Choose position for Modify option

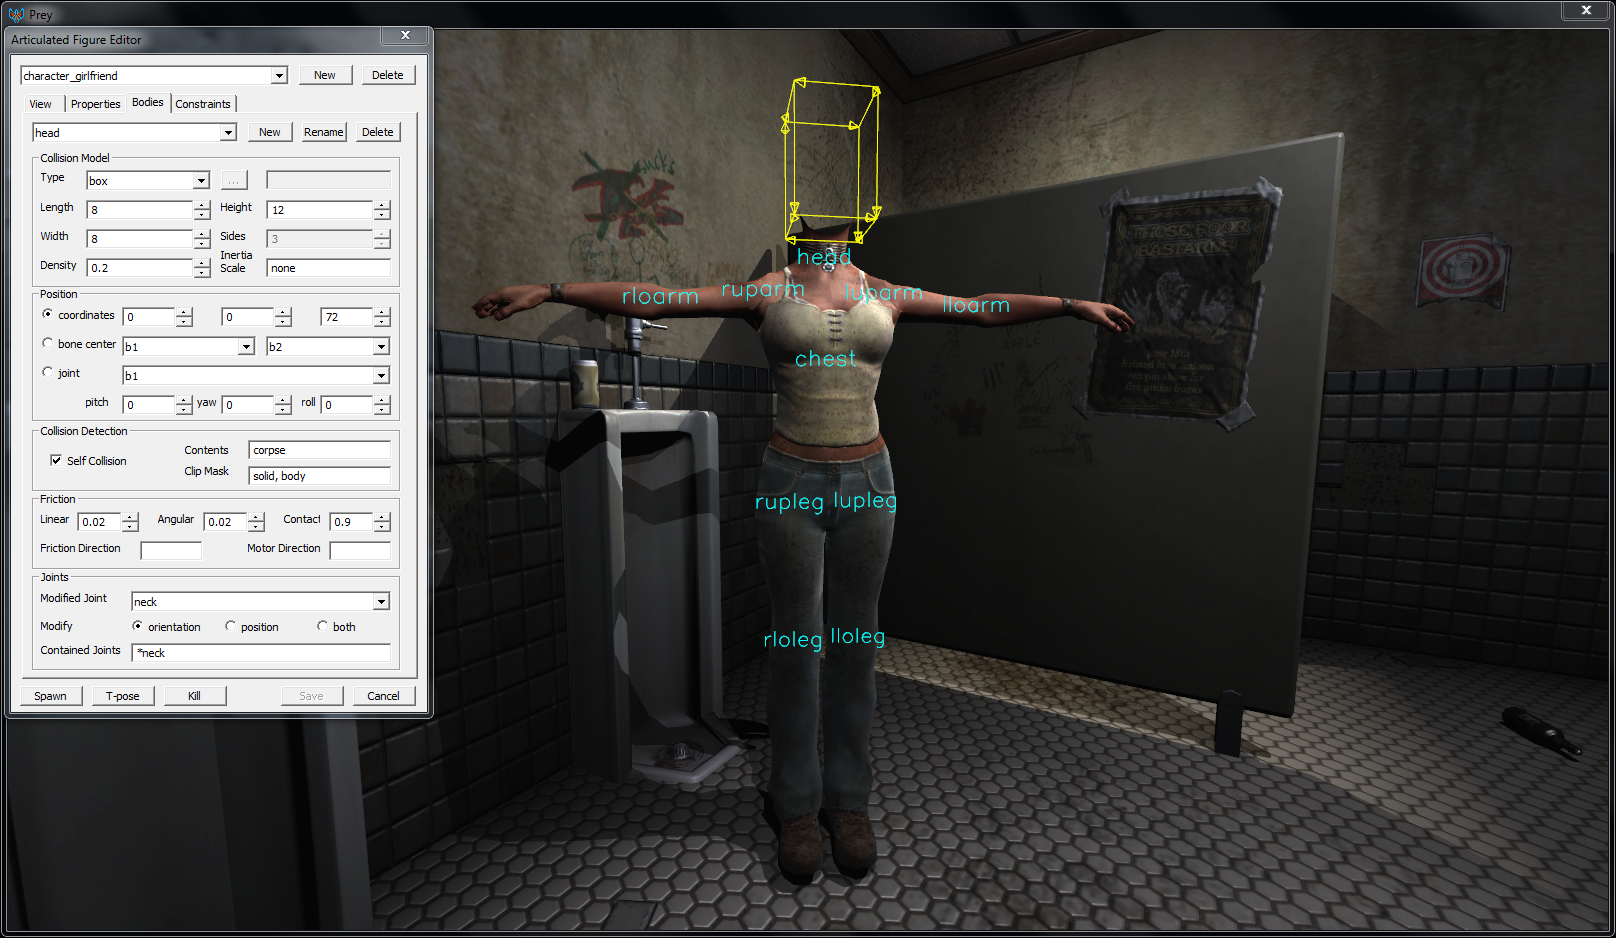click(x=230, y=626)
